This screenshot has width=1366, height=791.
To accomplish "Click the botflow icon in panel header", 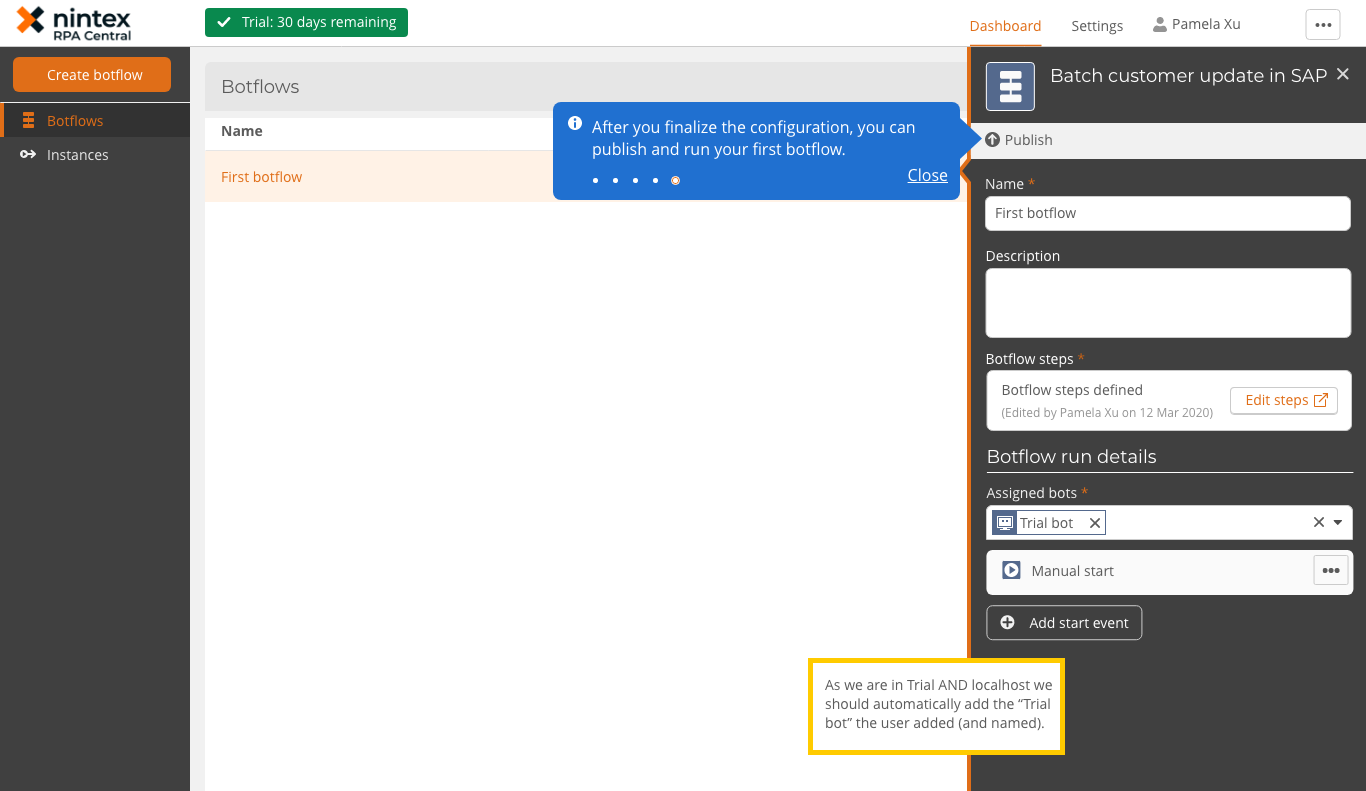I will tap(1010, 87).
